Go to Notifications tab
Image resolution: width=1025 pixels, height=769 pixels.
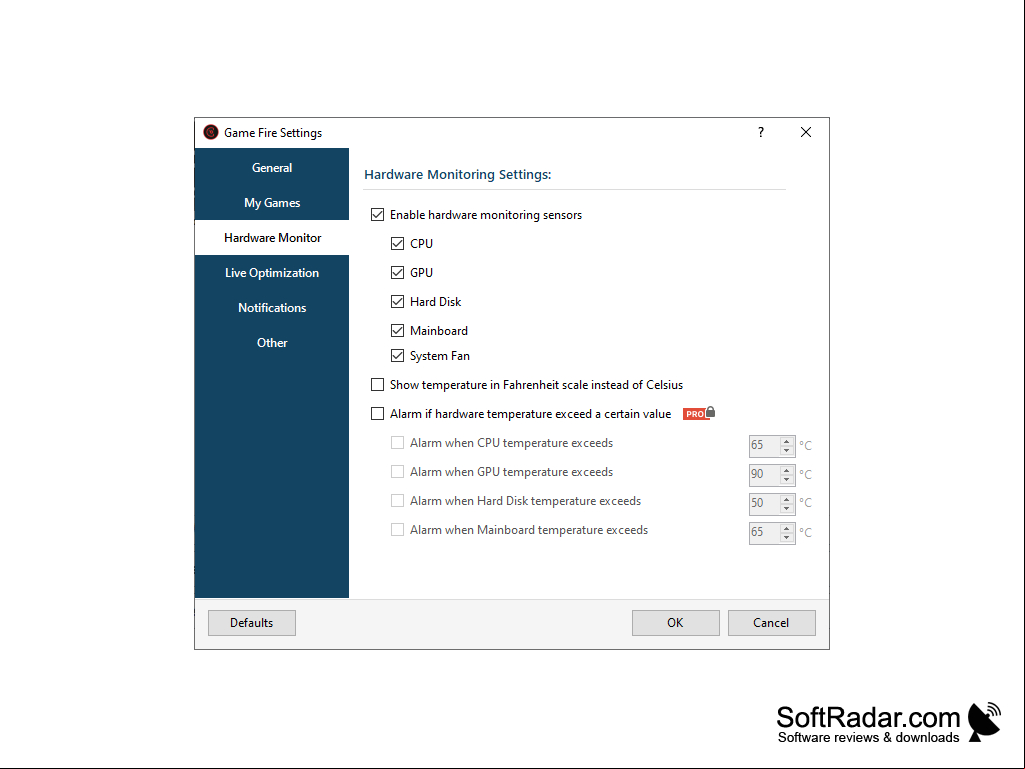[x=272, y=307]
